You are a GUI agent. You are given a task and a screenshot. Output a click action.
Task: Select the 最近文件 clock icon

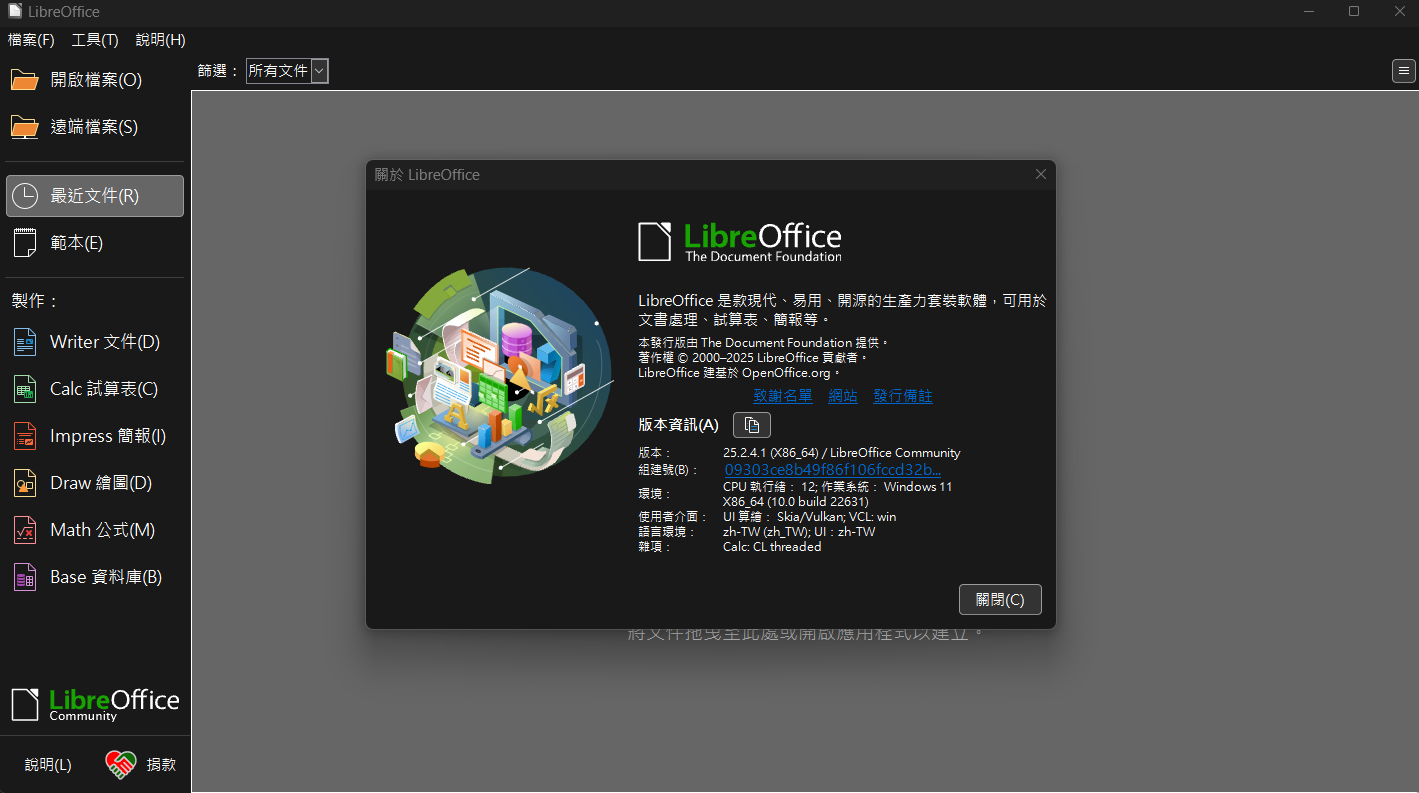coord(25,196)
